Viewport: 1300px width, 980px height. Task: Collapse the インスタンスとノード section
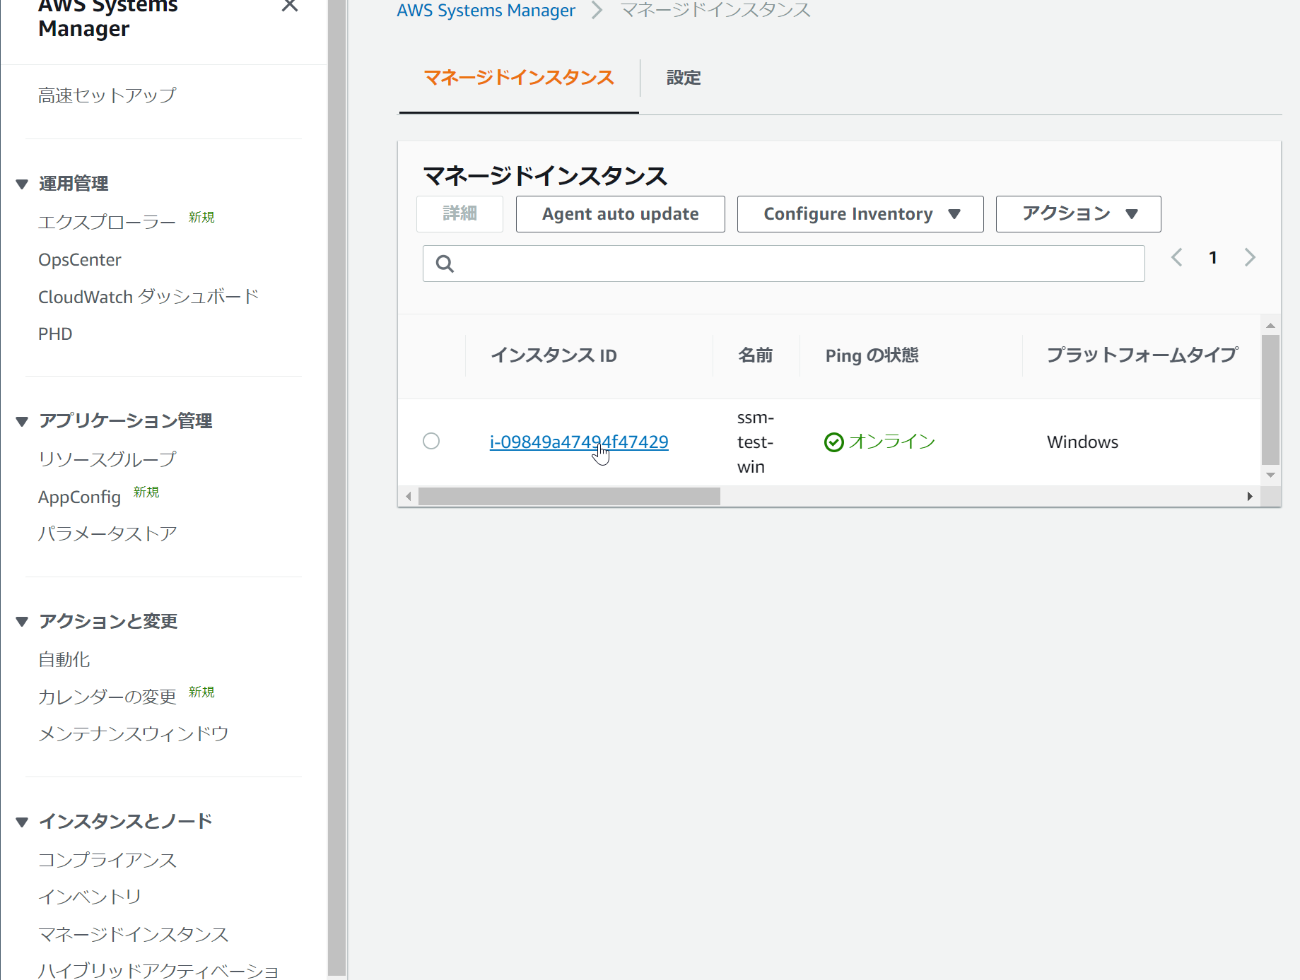(x=22, y=822)
